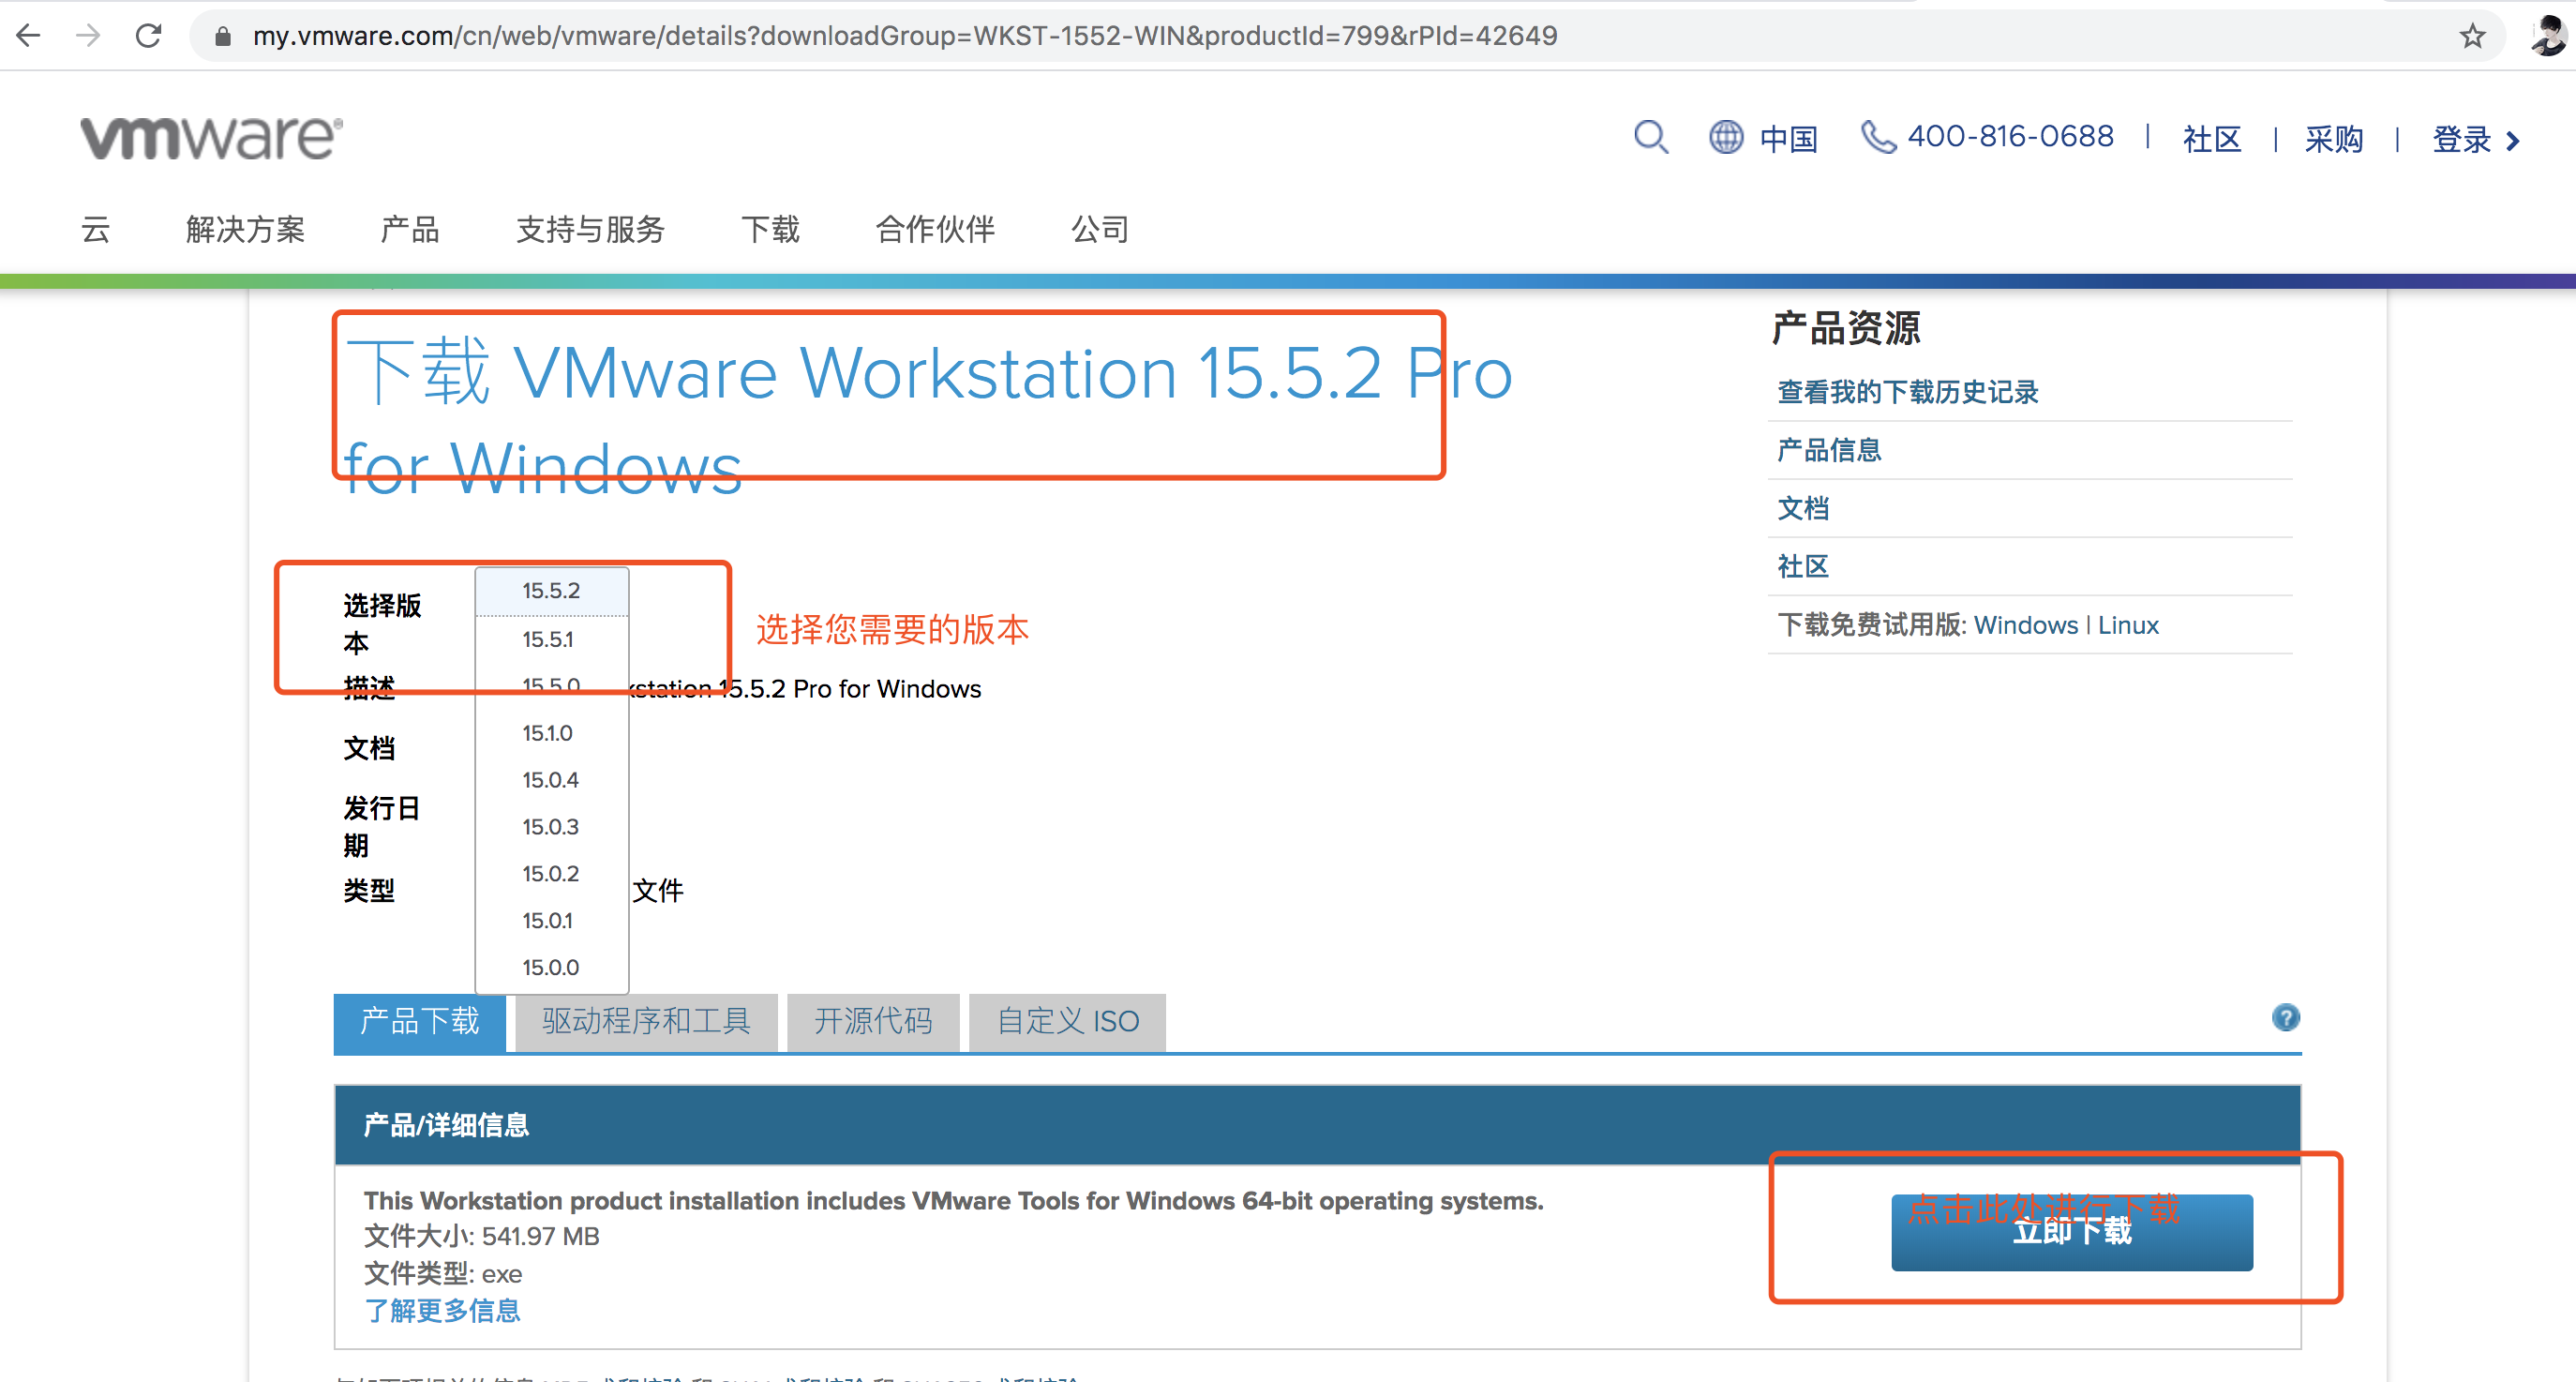Select version 15.0.3 in dropdown

[x=552, y=827]
